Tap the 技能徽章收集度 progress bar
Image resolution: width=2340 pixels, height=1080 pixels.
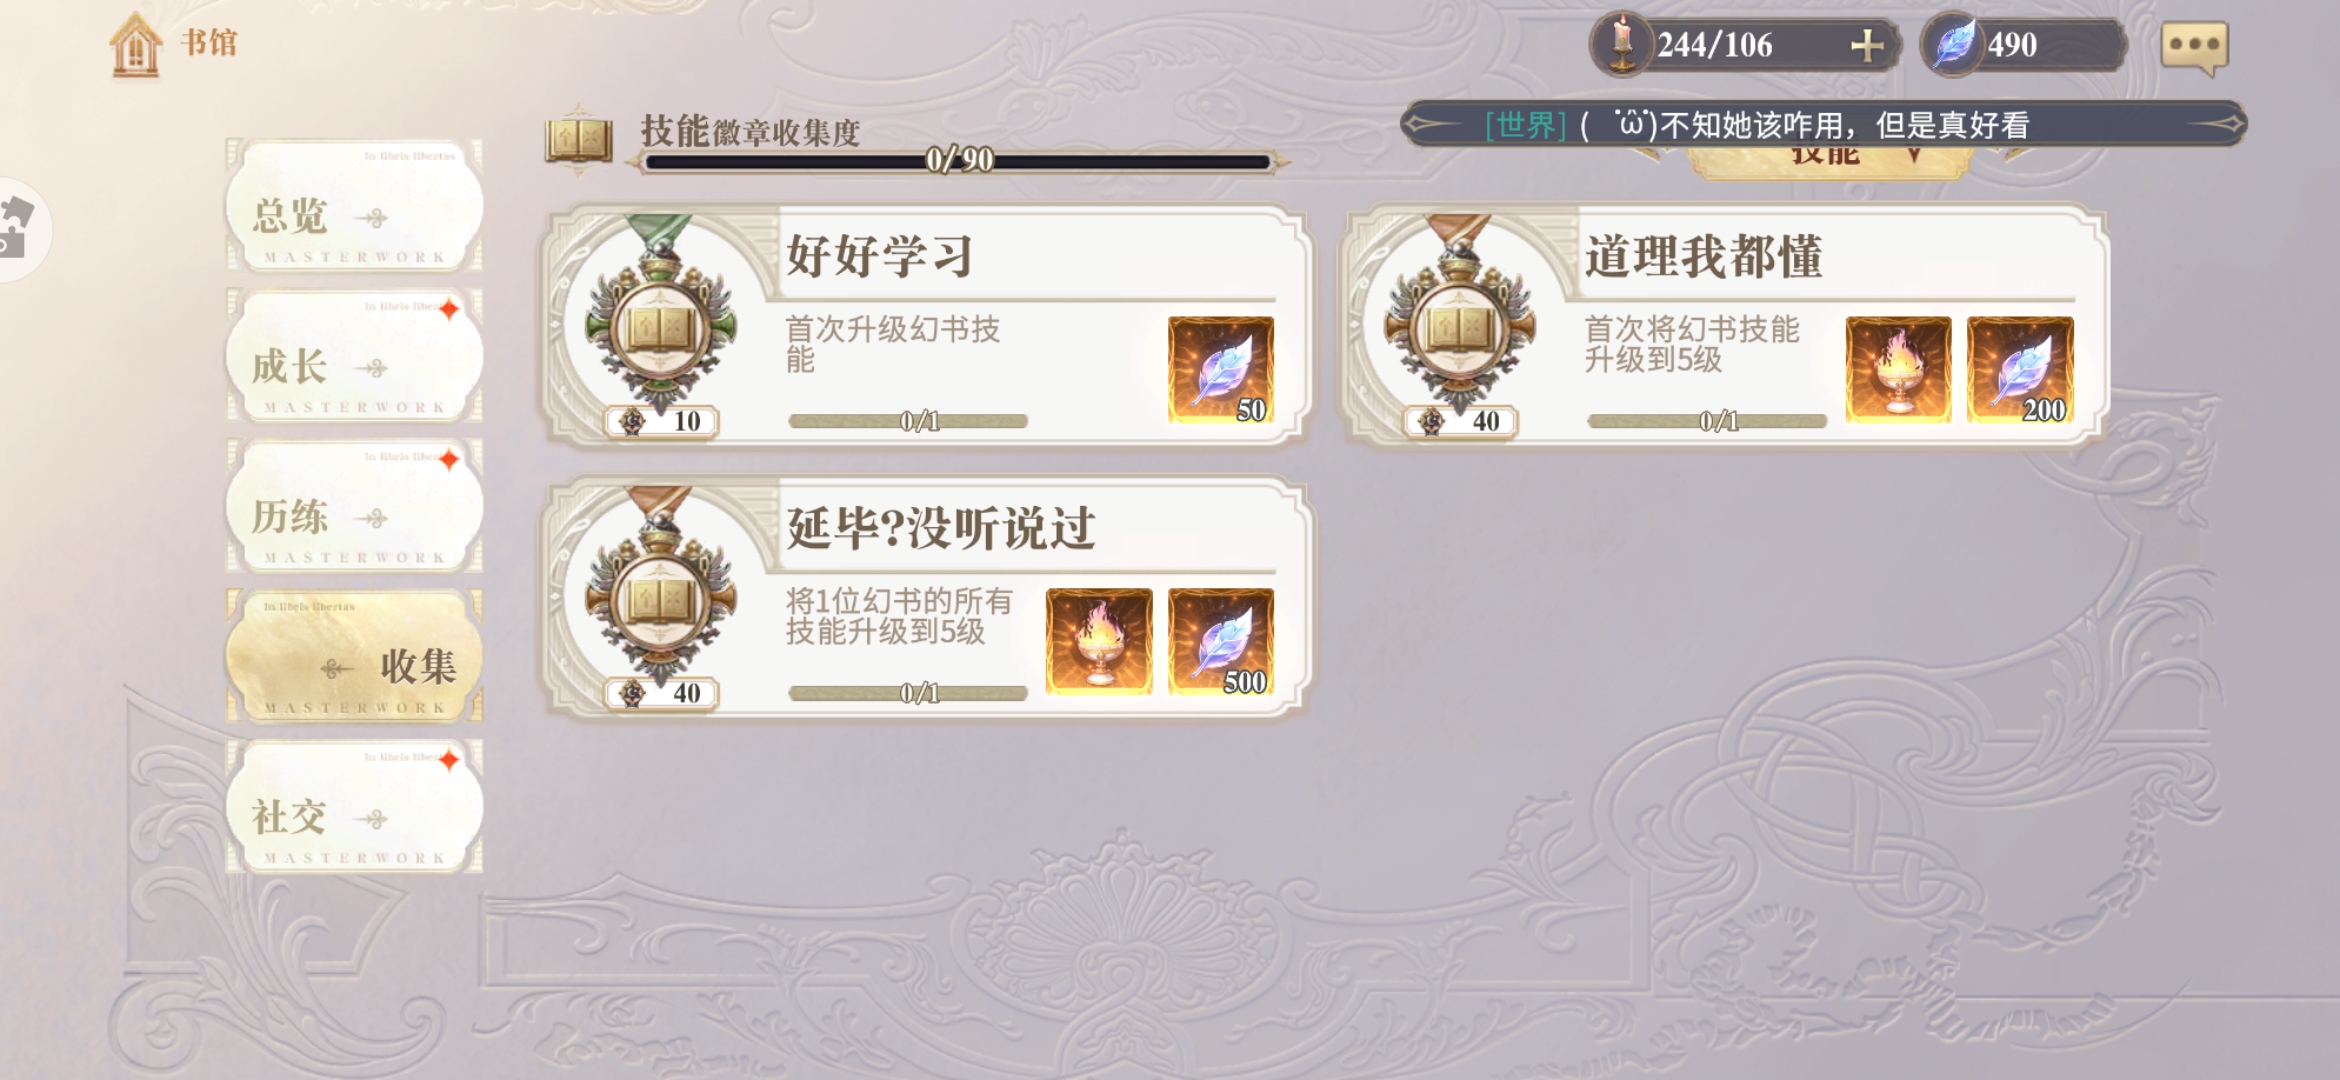point(958,161)
